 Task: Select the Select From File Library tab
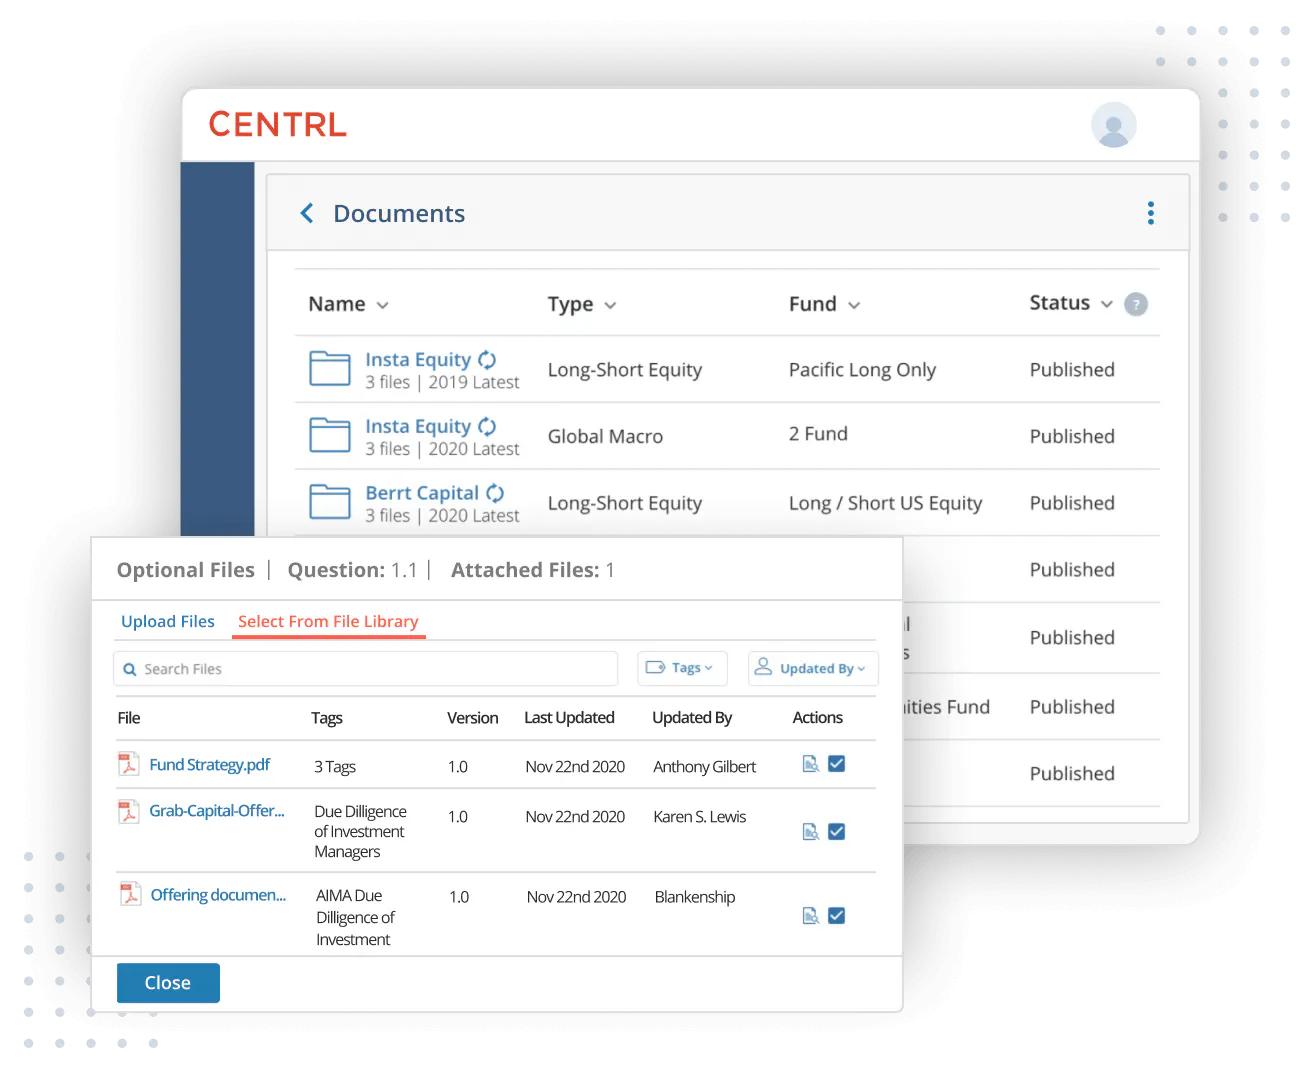coord(328,621)
